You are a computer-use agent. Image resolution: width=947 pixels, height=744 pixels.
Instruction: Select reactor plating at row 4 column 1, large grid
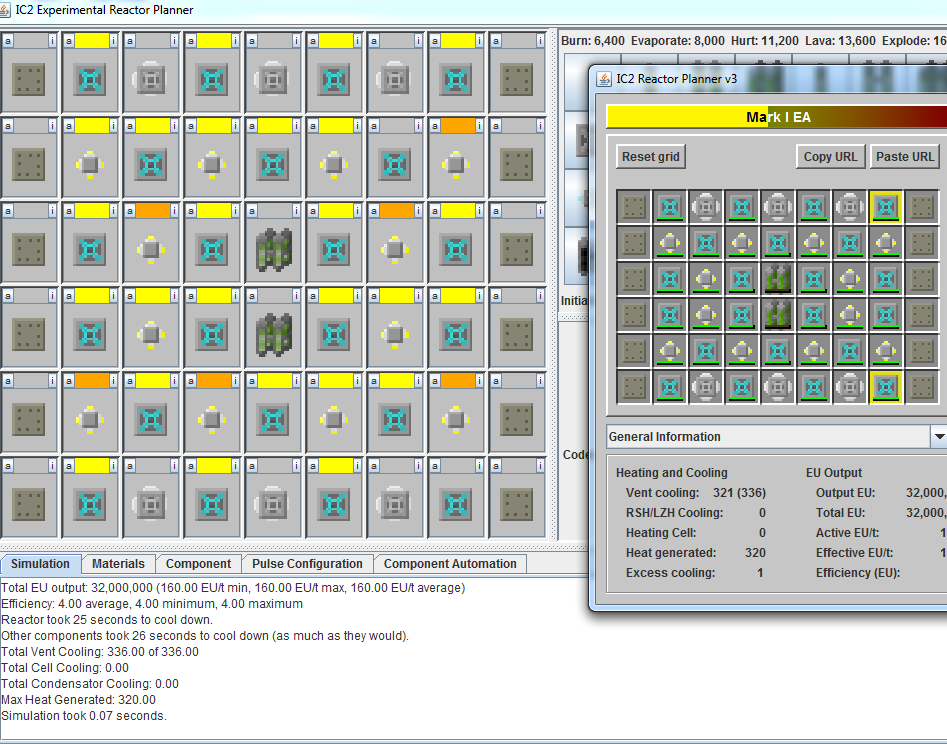(29, 335)
